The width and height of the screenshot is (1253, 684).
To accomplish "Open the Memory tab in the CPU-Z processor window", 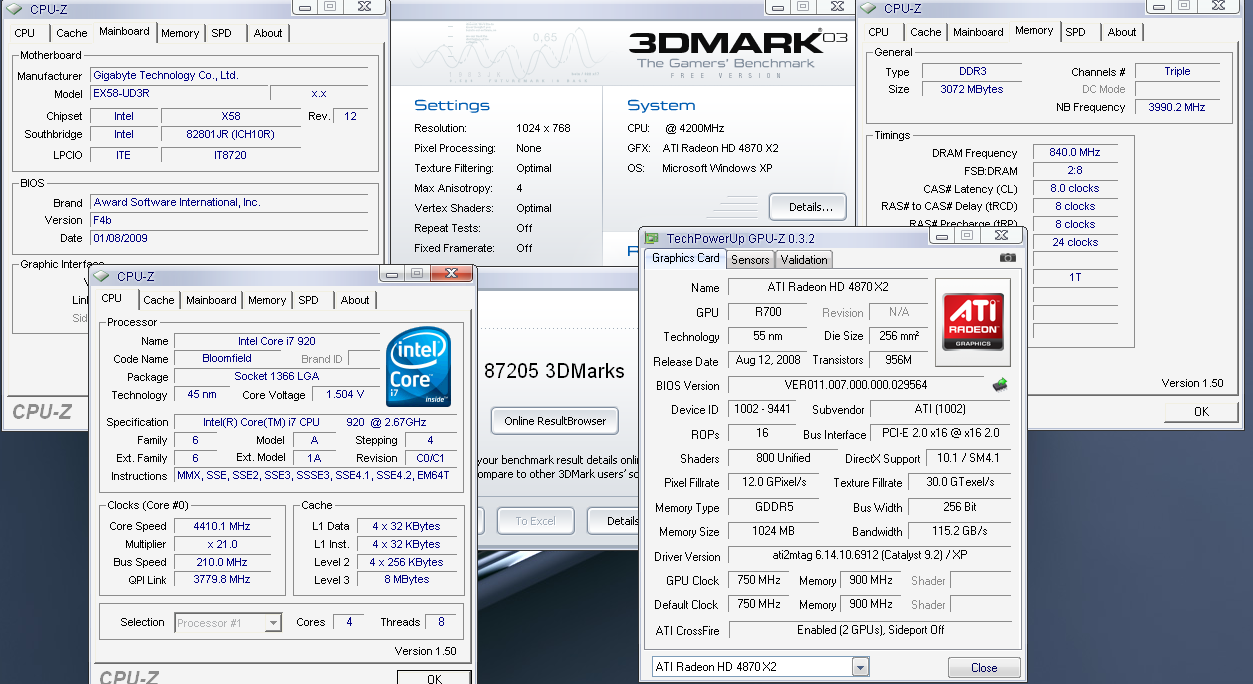I will (x=267, y=300).
